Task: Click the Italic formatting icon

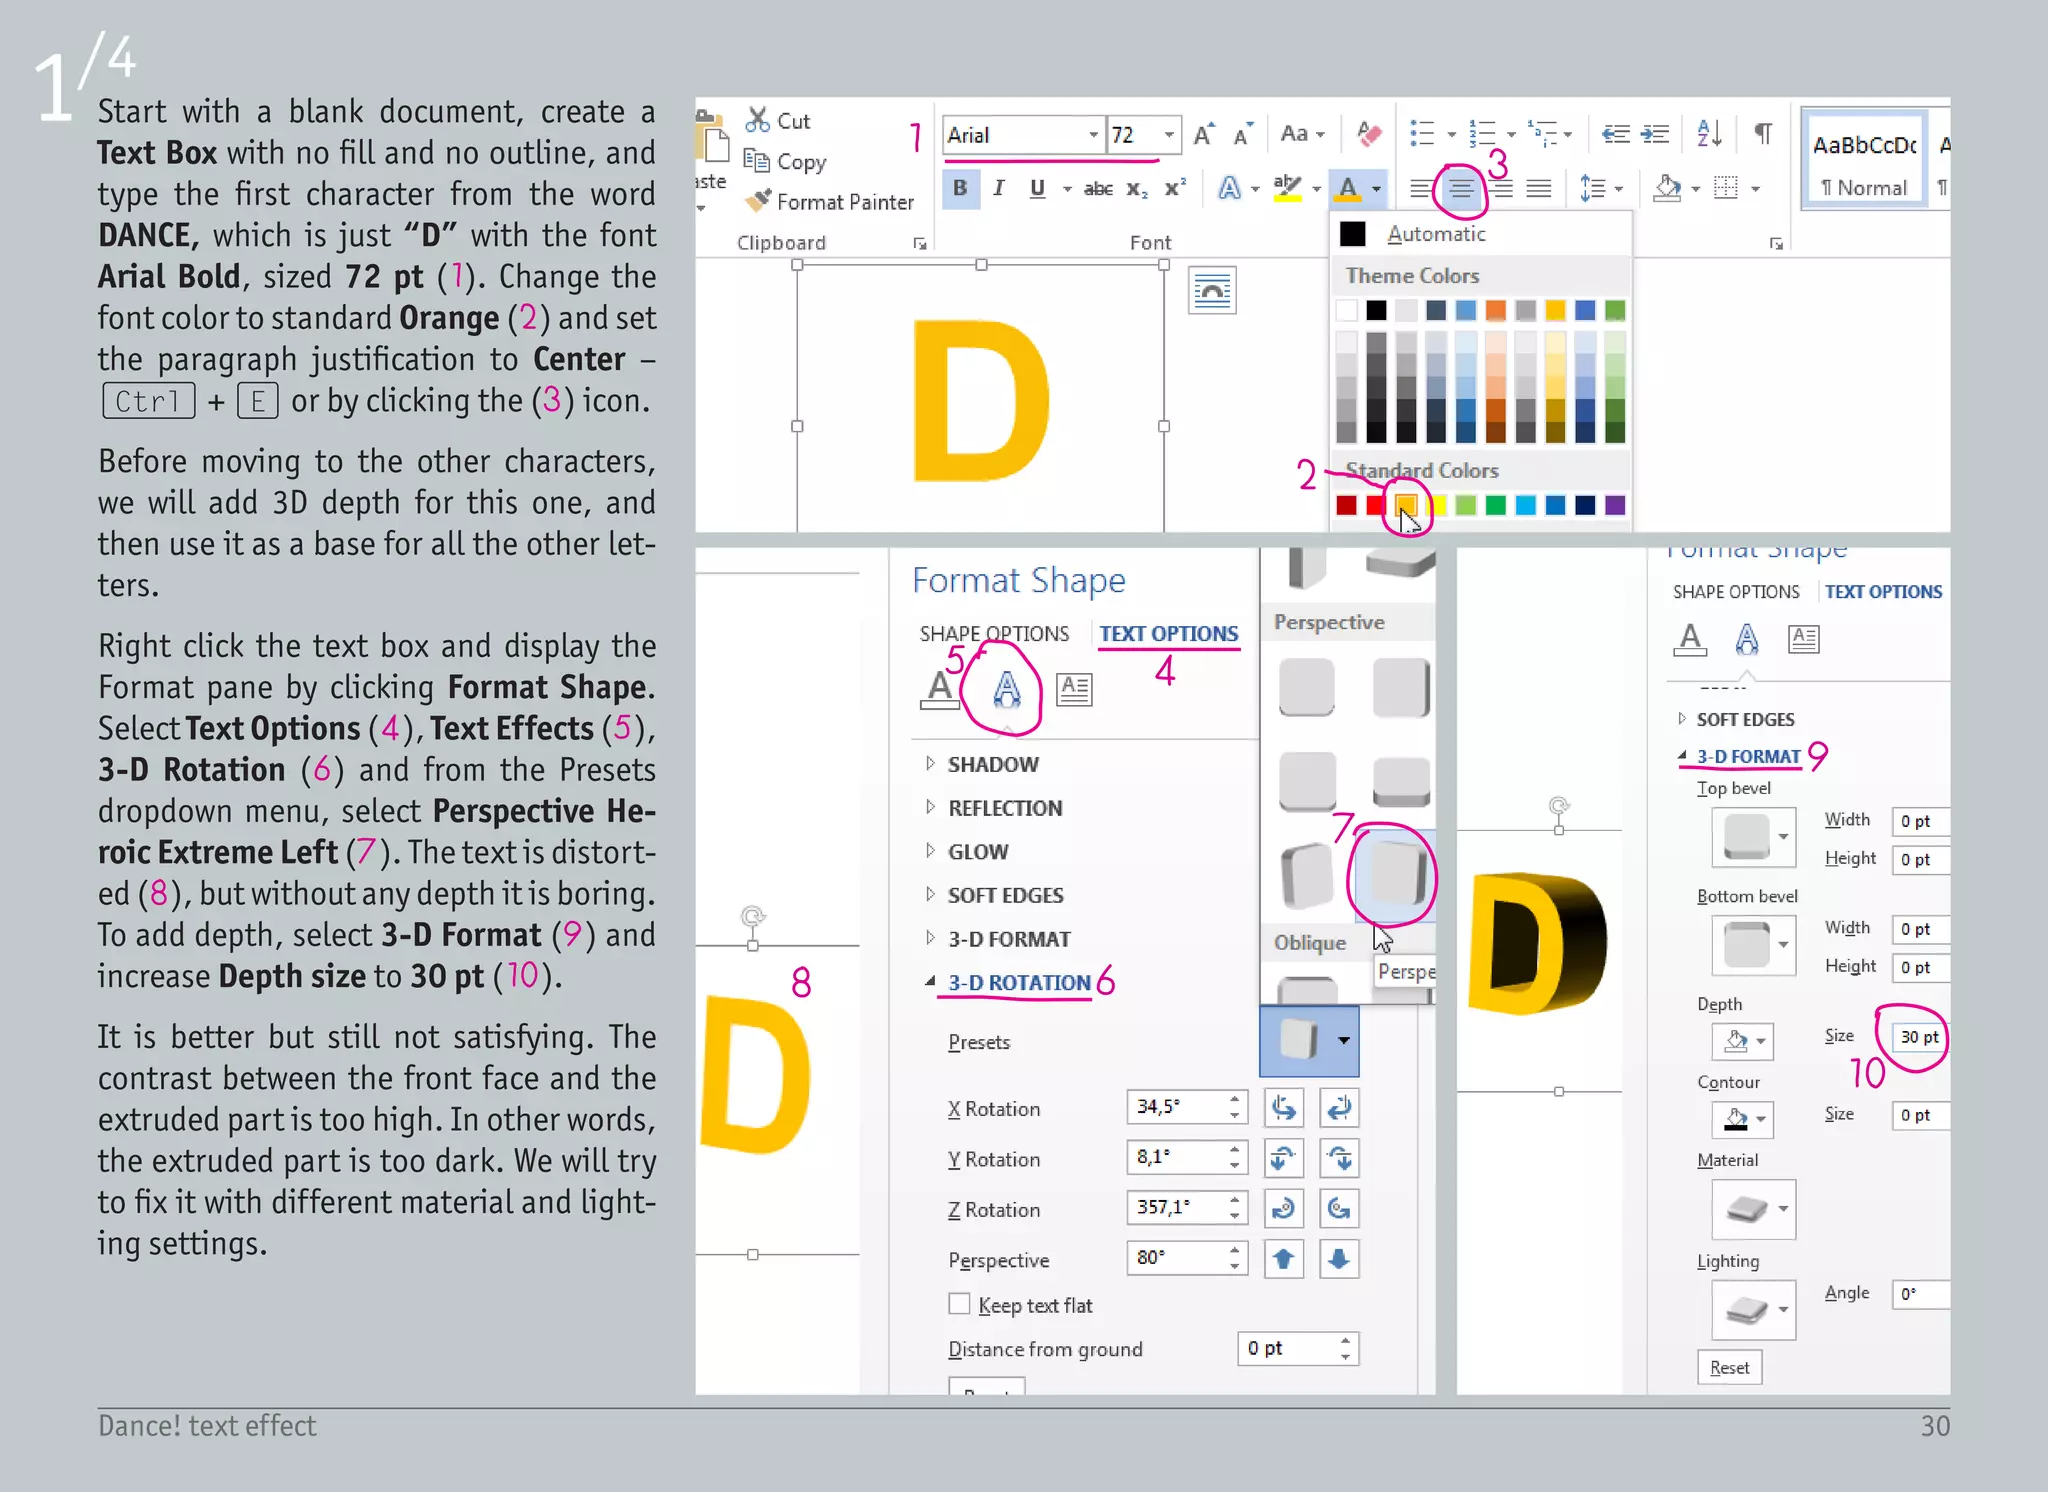Action: click(x=998, y=188)
